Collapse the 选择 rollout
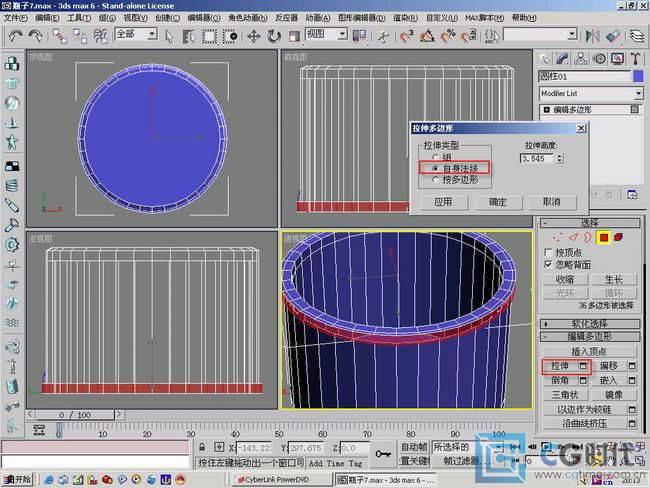The width and height of the screenshot is (650, 488). click(x=590, y=223)
